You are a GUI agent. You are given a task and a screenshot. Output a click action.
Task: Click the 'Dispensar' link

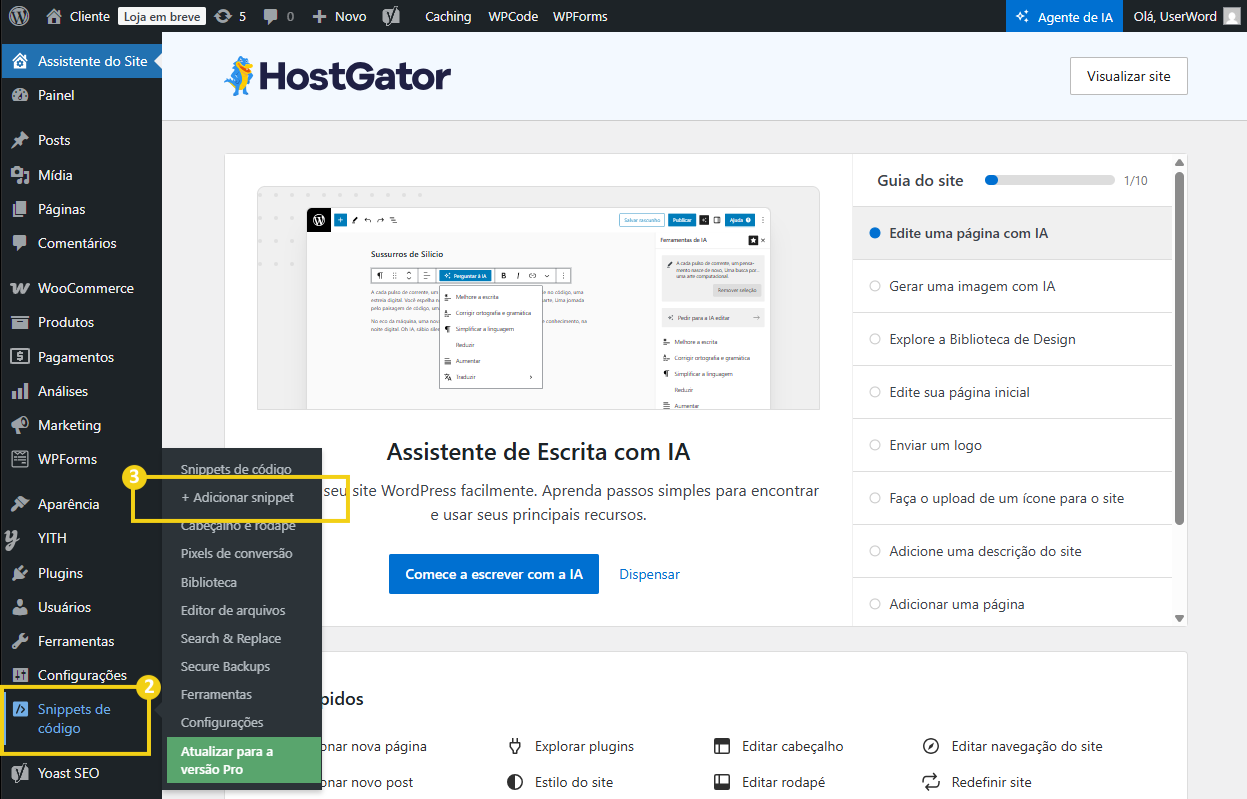pyautogui.click(x=649, y=574)
